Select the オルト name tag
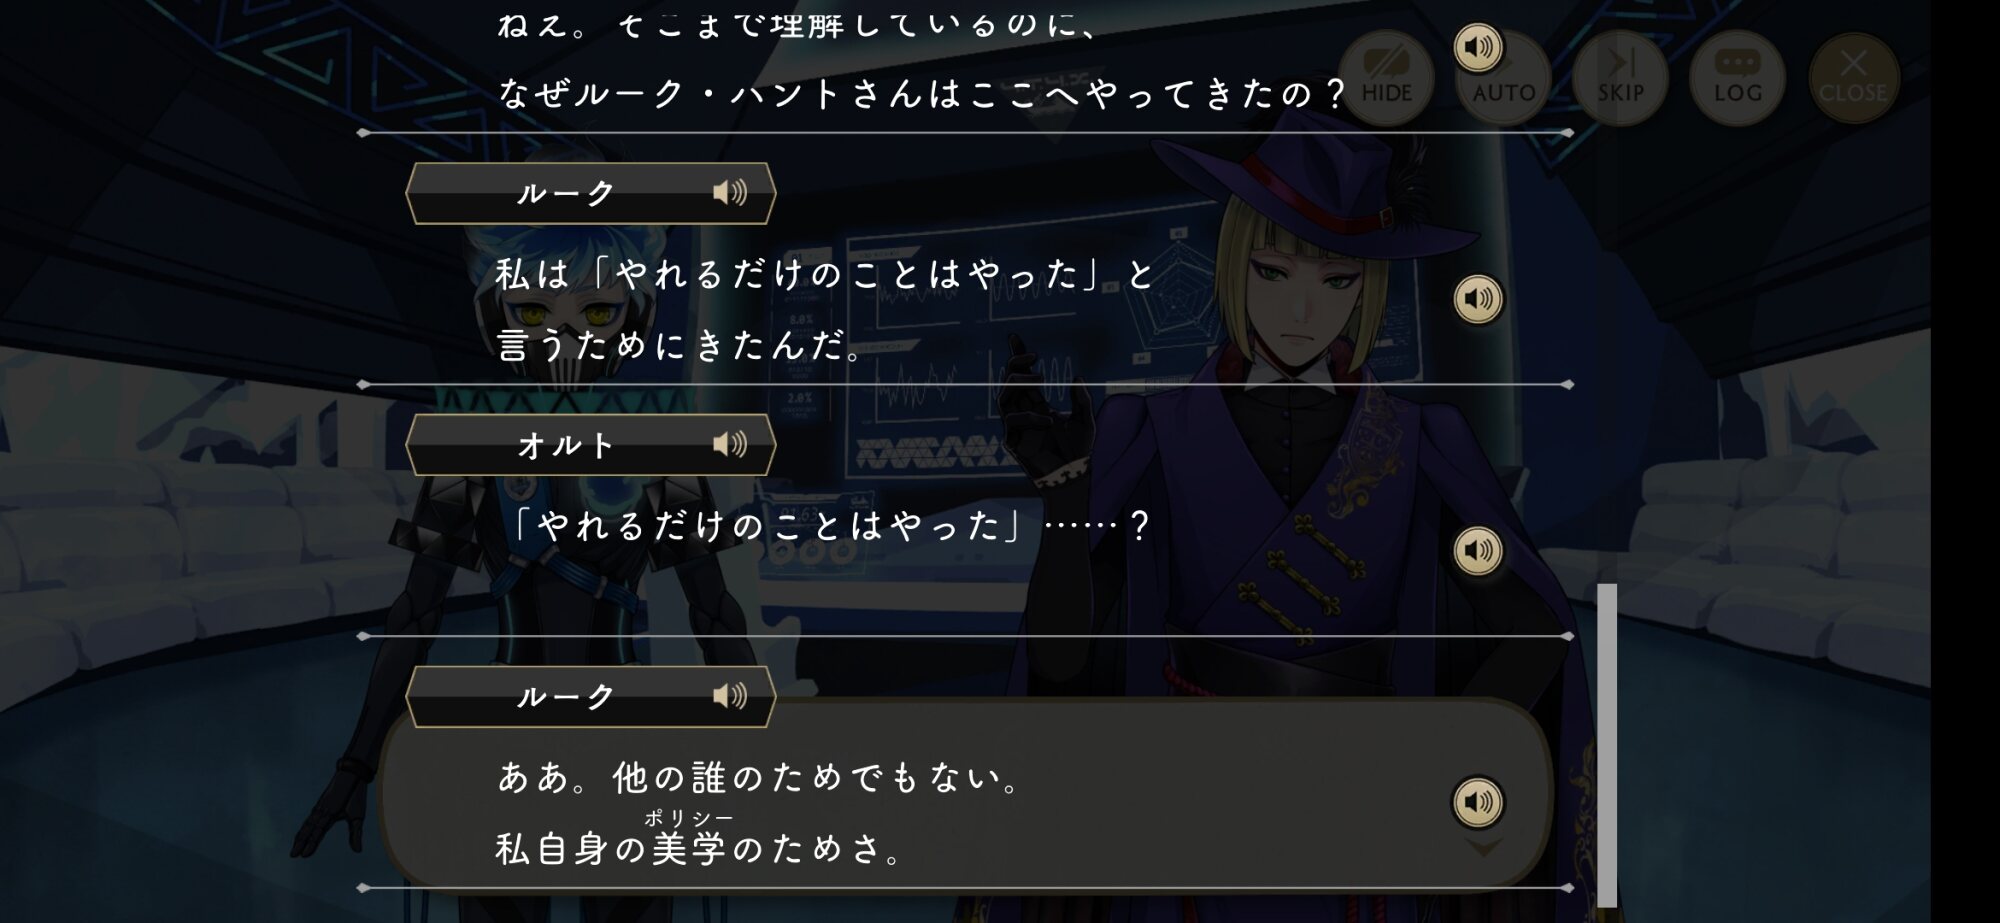 (x=591, y=445)
